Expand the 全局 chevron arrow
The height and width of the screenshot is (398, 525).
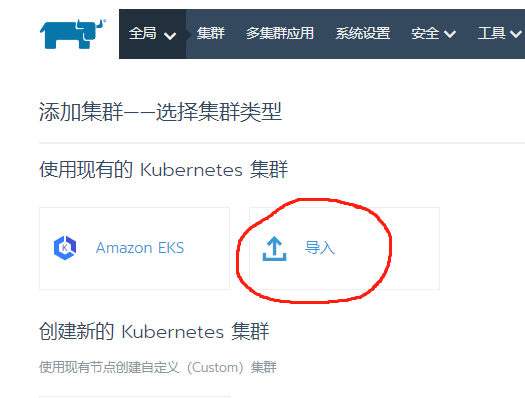pos(170,35)
